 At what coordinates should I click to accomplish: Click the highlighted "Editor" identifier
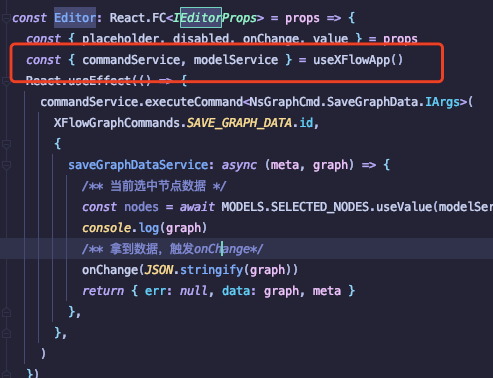pos(75,18)
